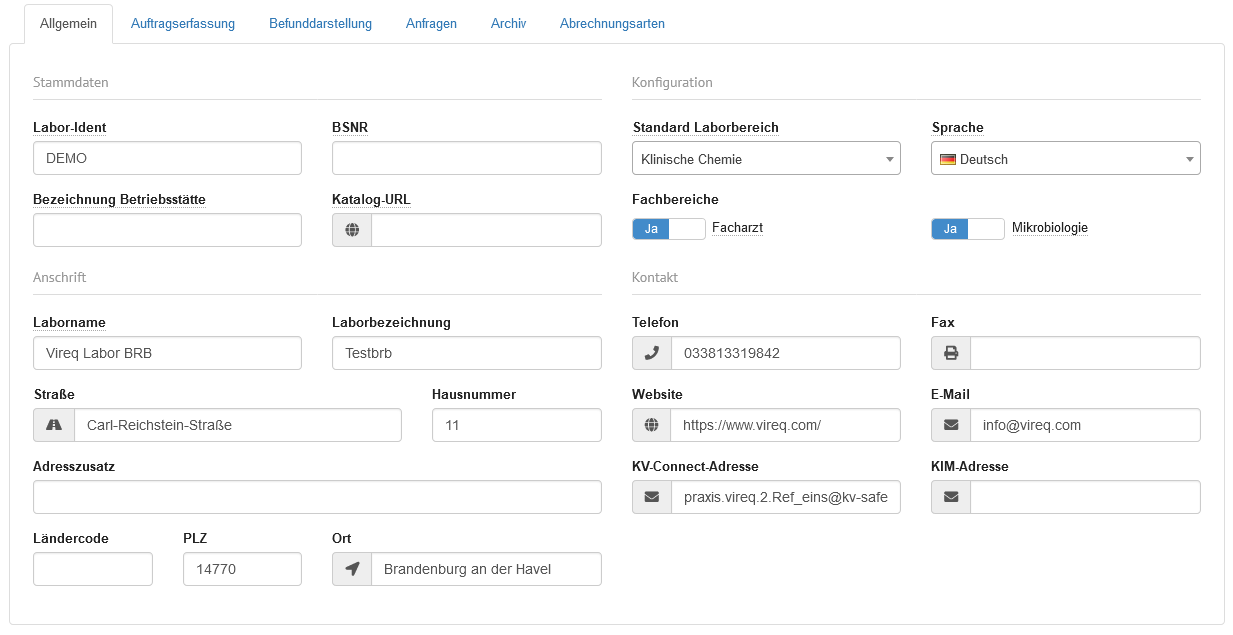Click the globe icon beside Website field
Viewport: 1233px width, 635px height.
tap(652, 425)
